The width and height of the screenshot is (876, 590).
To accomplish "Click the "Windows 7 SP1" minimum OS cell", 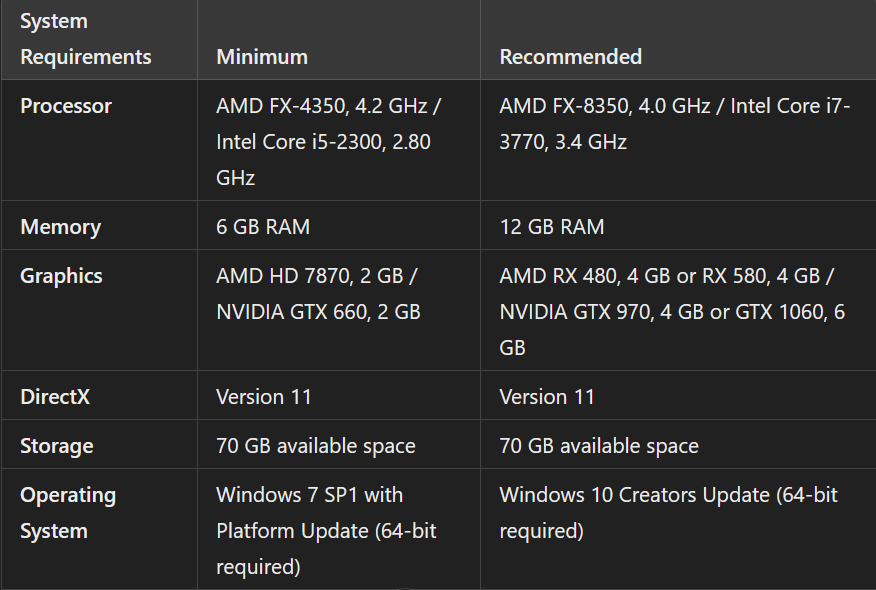I will click(x=310, y=495).
